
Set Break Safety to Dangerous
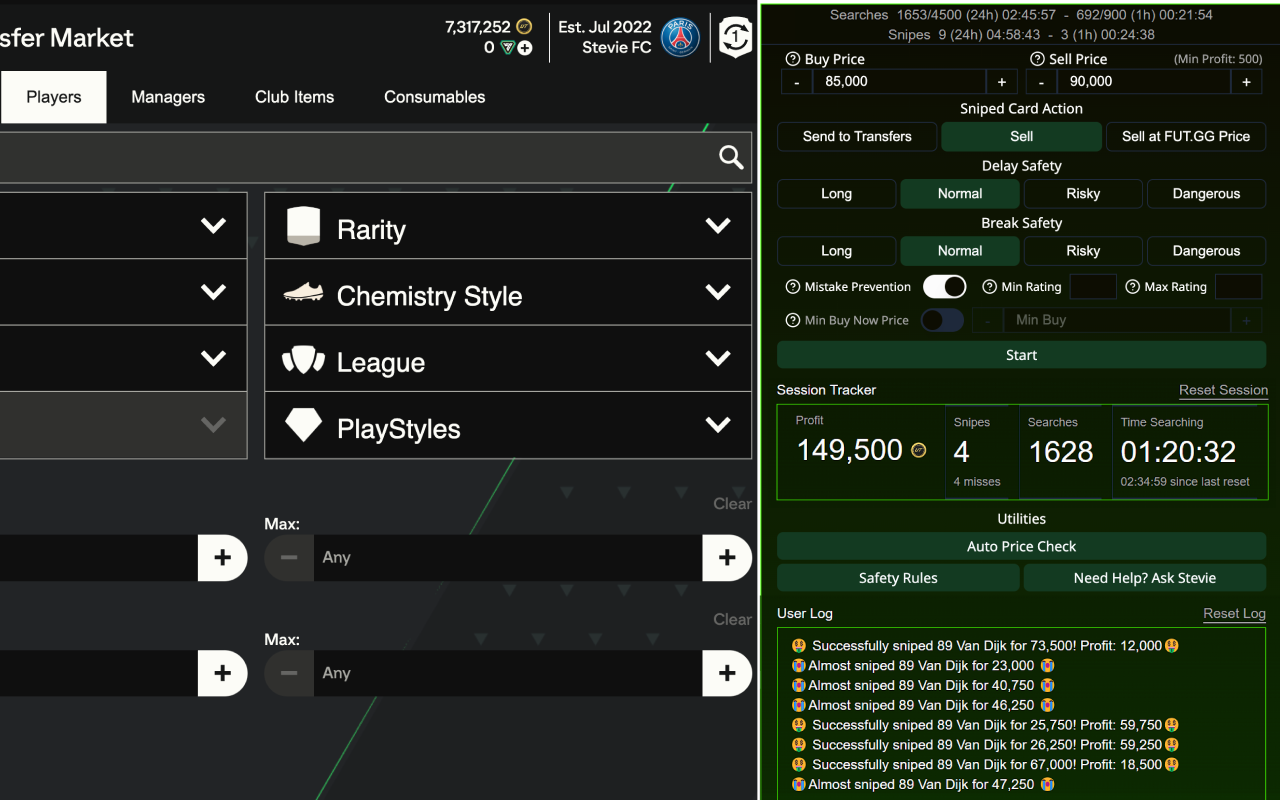(1206, 251)
